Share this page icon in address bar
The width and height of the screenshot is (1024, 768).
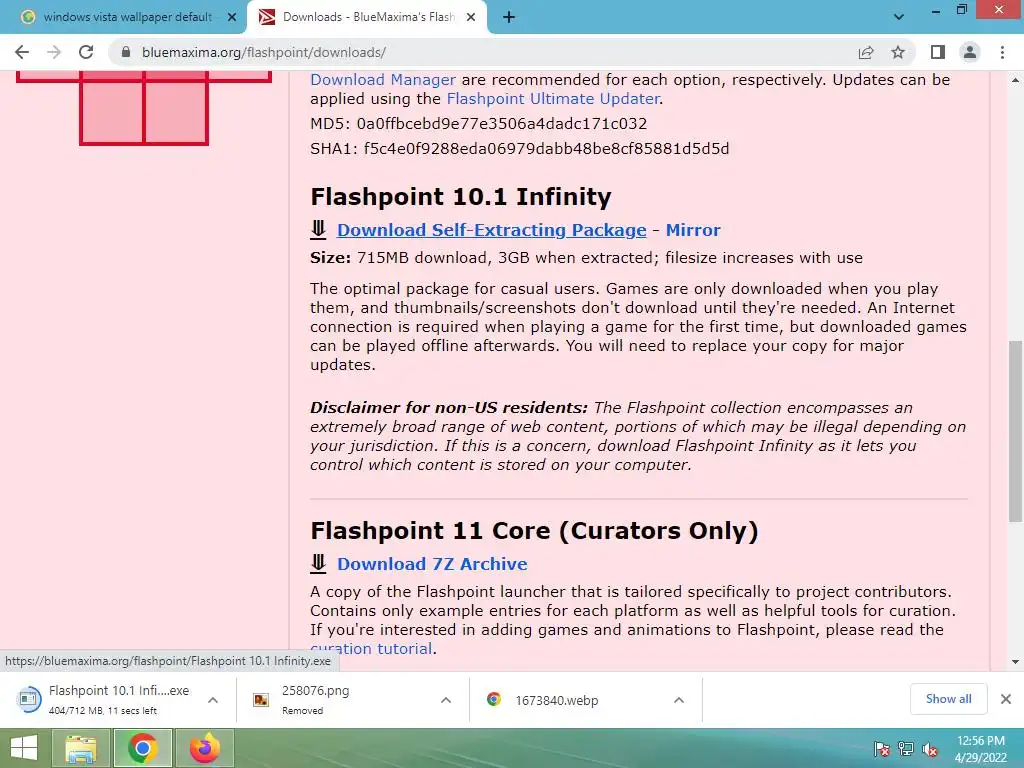pos(866,52)
